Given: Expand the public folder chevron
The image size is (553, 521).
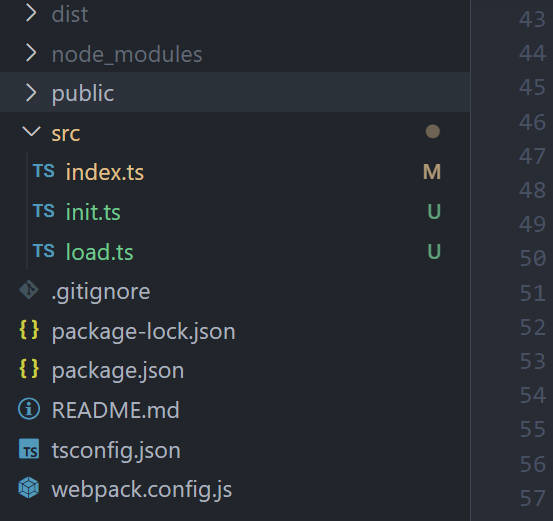Looking at the screenshot, I should 31,93.
